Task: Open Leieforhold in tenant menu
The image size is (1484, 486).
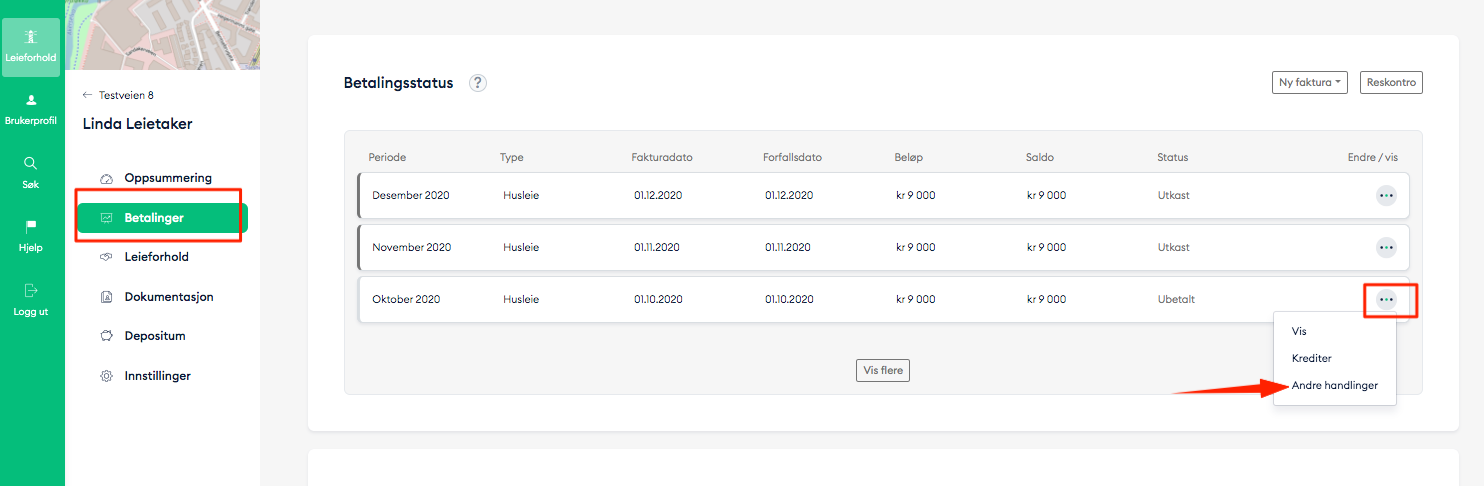Action: 156,257
